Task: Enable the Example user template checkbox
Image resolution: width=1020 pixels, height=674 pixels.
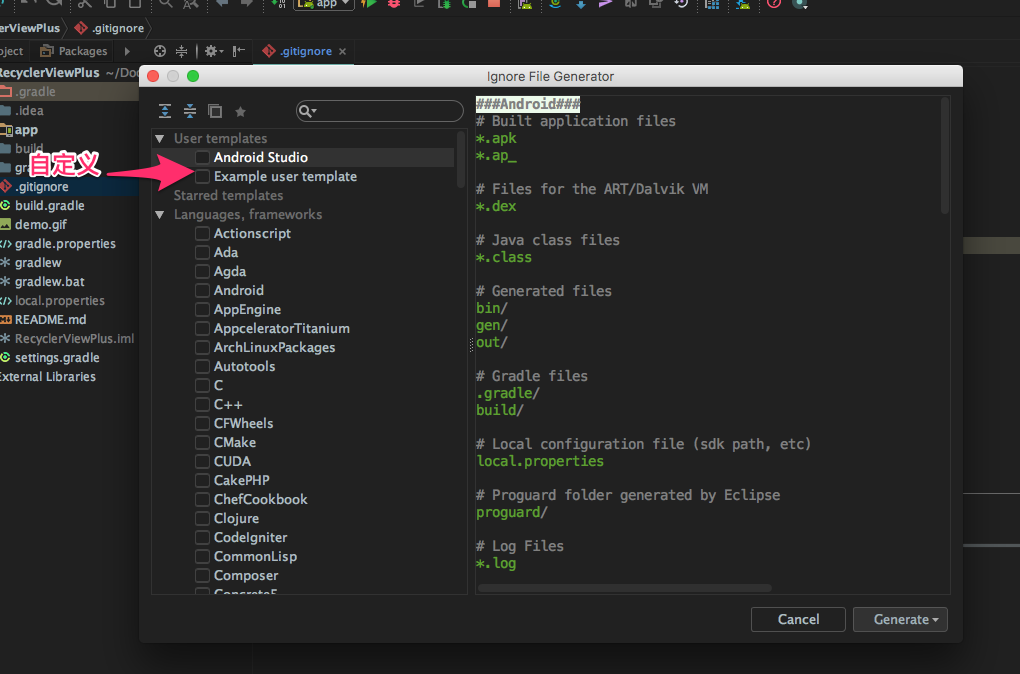Action: tap(203, 175)
